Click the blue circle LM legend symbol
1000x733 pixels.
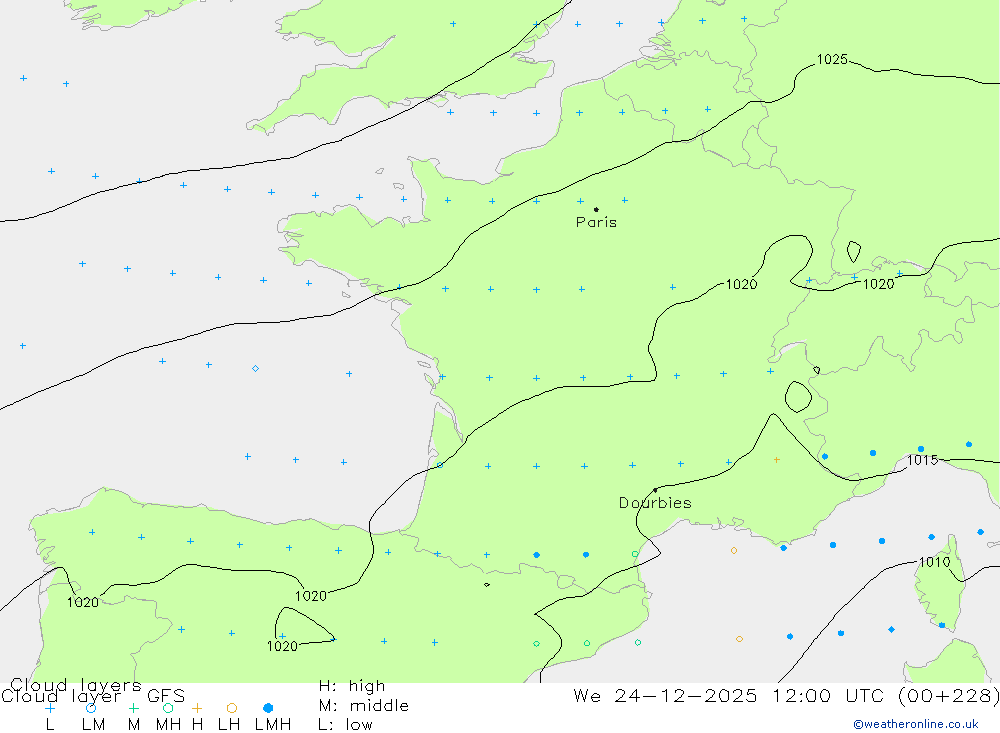click(91, 708)
